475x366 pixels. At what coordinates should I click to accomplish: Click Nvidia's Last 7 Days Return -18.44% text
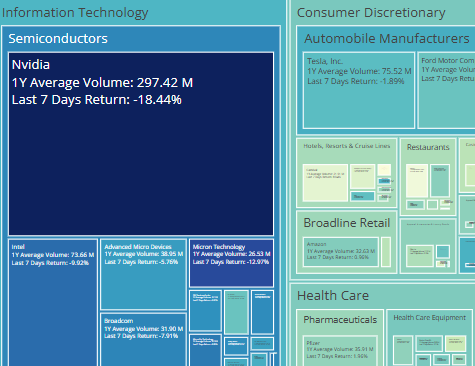click(97, 100)
